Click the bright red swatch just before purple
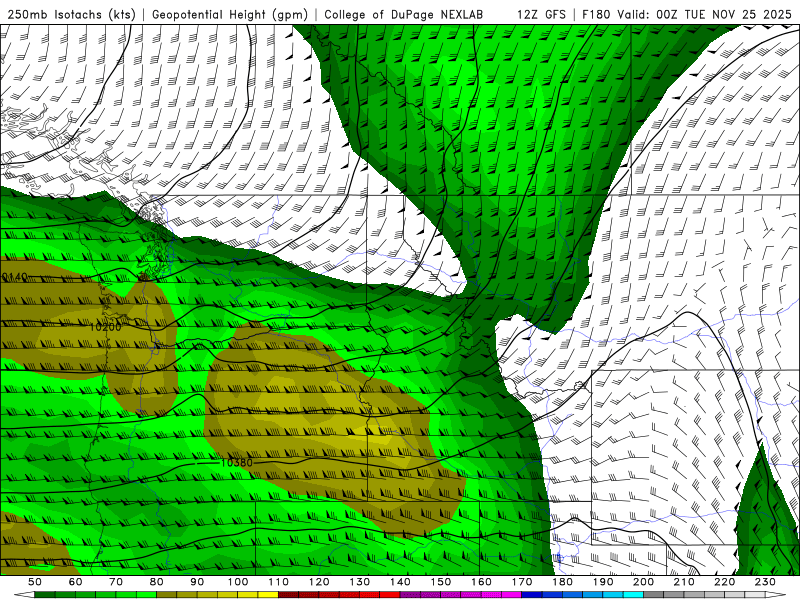Viewport: 800px width, 600px height. 390,595
